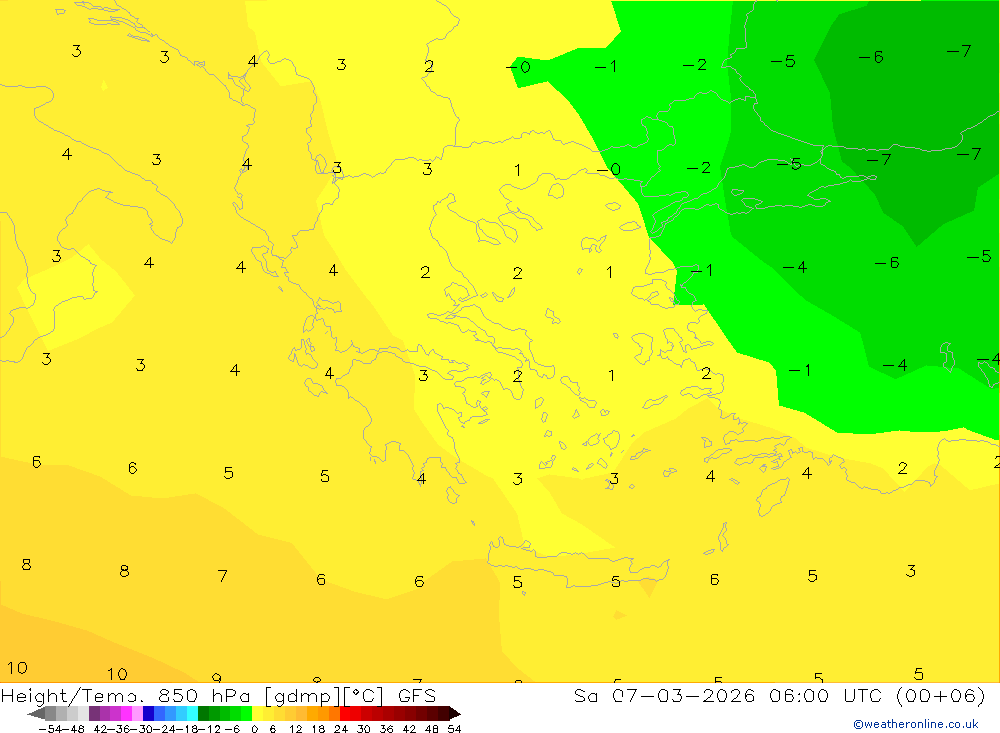The width and height of the screenshot is (1000, 733).
Task: Click the '-54' legend scale label
Action: (x=50, y=729)
